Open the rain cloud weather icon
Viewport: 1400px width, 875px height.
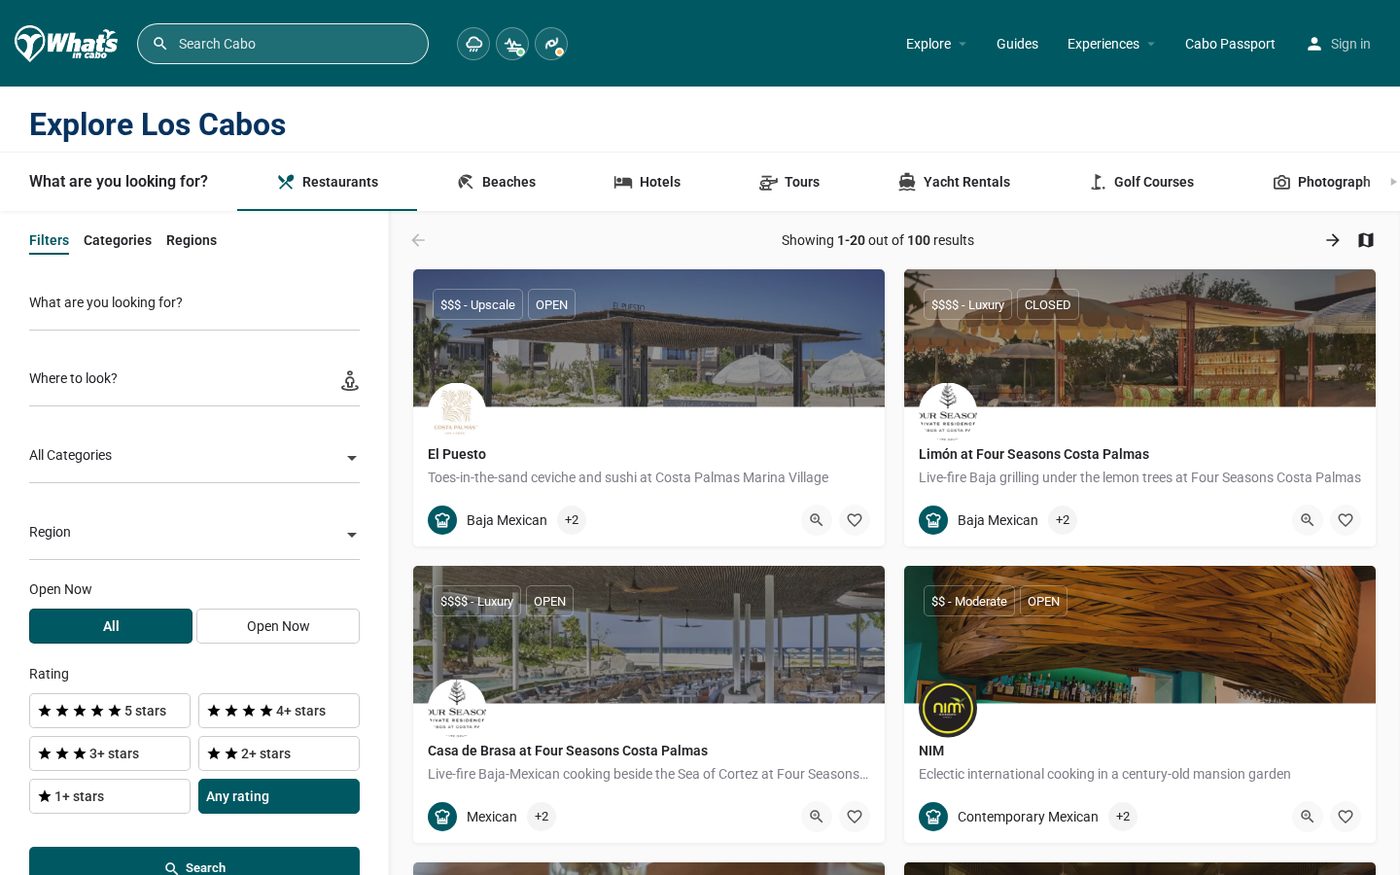(x=474, y=44)
